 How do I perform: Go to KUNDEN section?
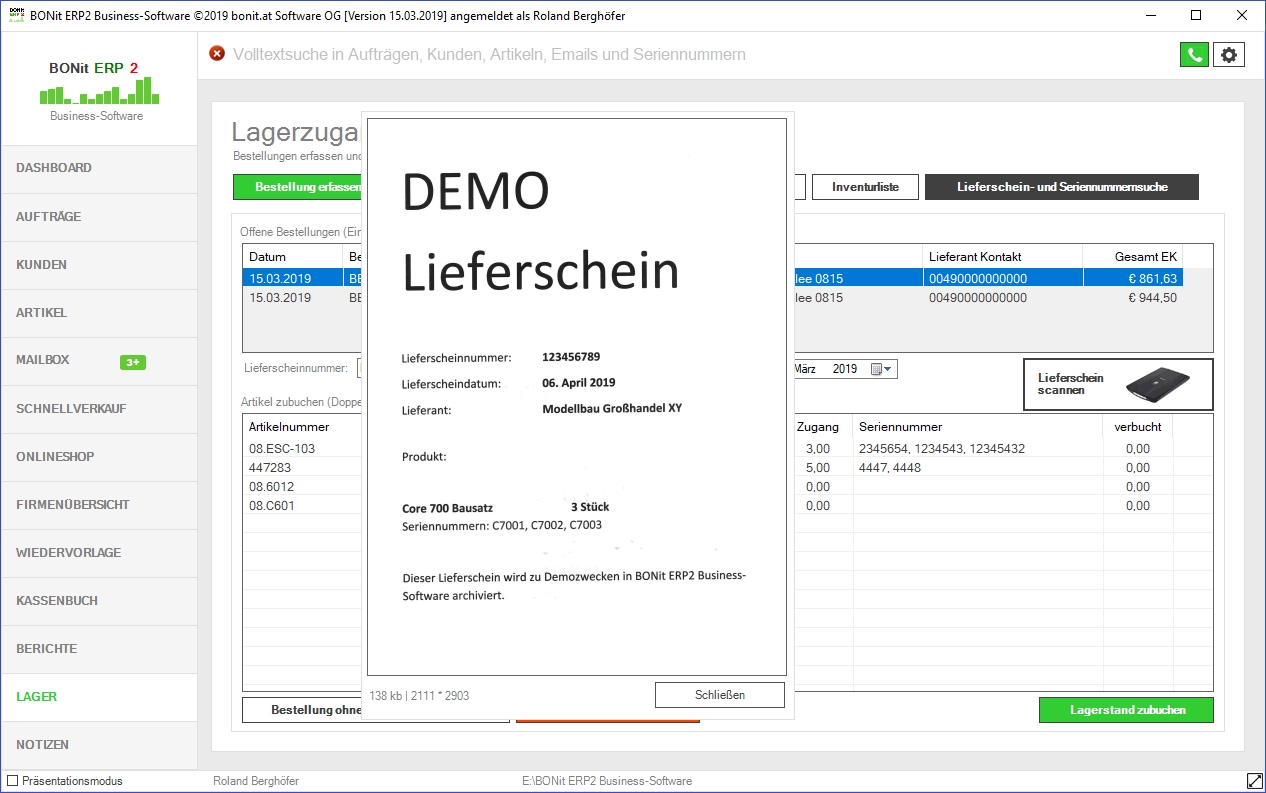pos(98,265)
